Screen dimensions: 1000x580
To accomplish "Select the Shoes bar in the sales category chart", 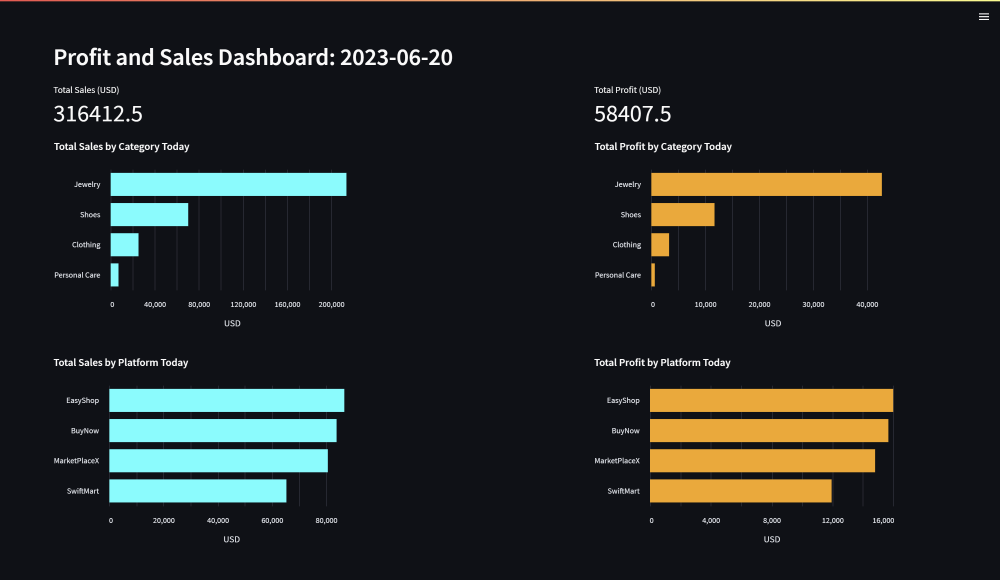I will tap(149, 215).
